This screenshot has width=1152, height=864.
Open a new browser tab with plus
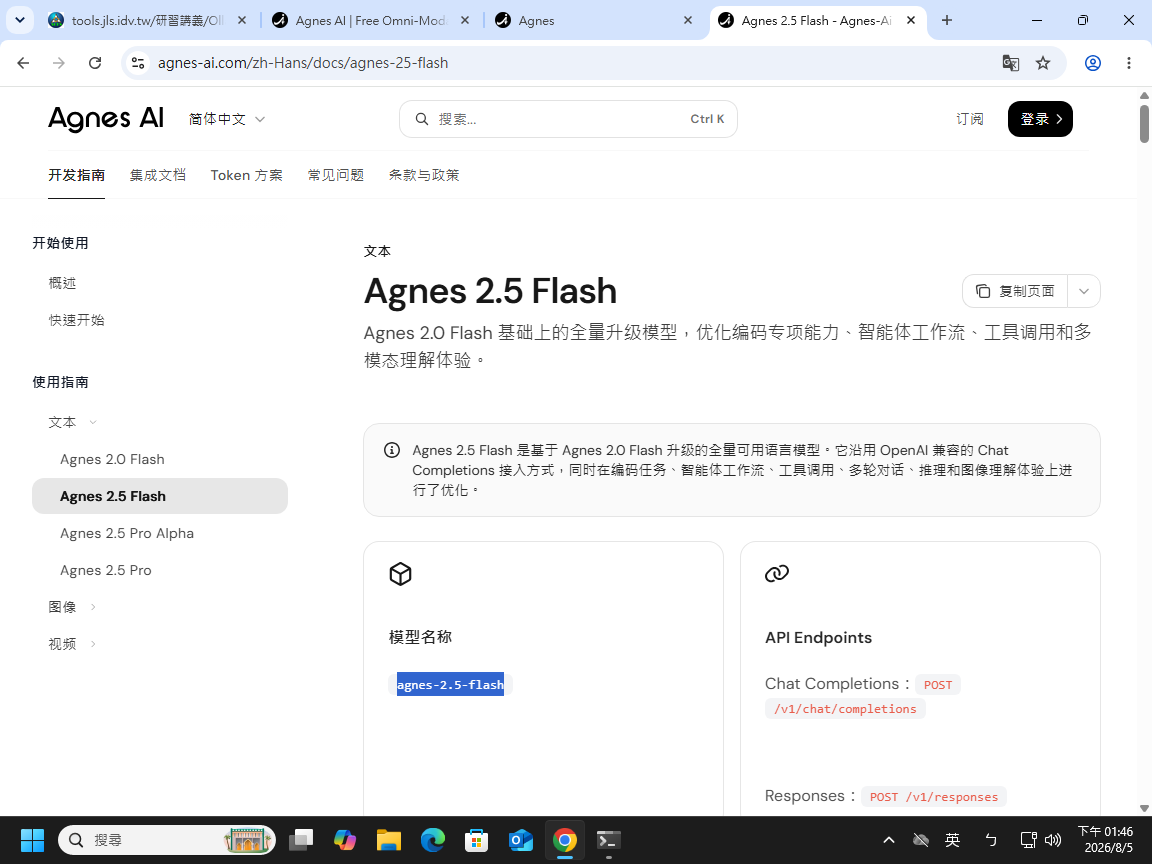point(947,21)
